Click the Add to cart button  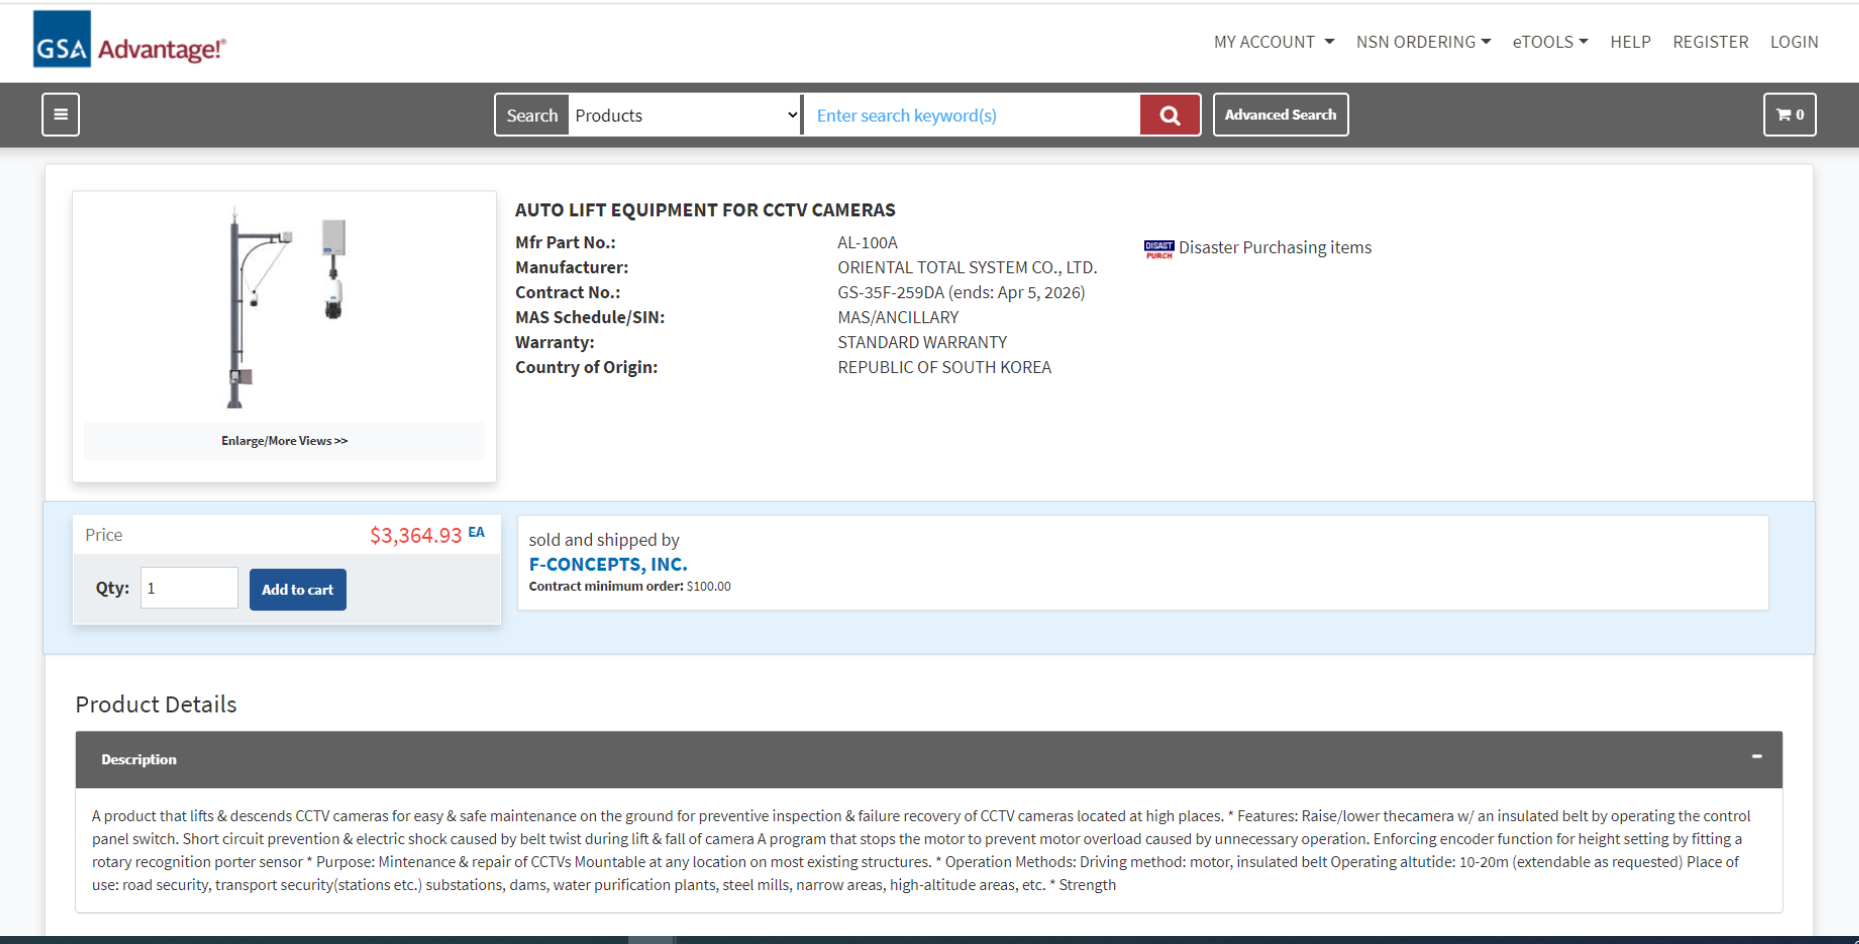pyautogui.click(x=298, y=589)
